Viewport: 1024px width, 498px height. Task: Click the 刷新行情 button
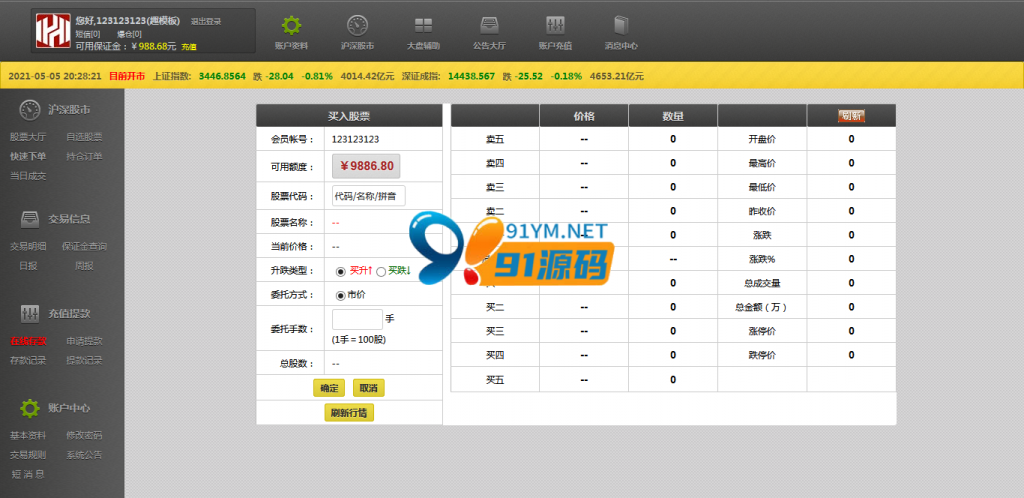pos(349,412)
